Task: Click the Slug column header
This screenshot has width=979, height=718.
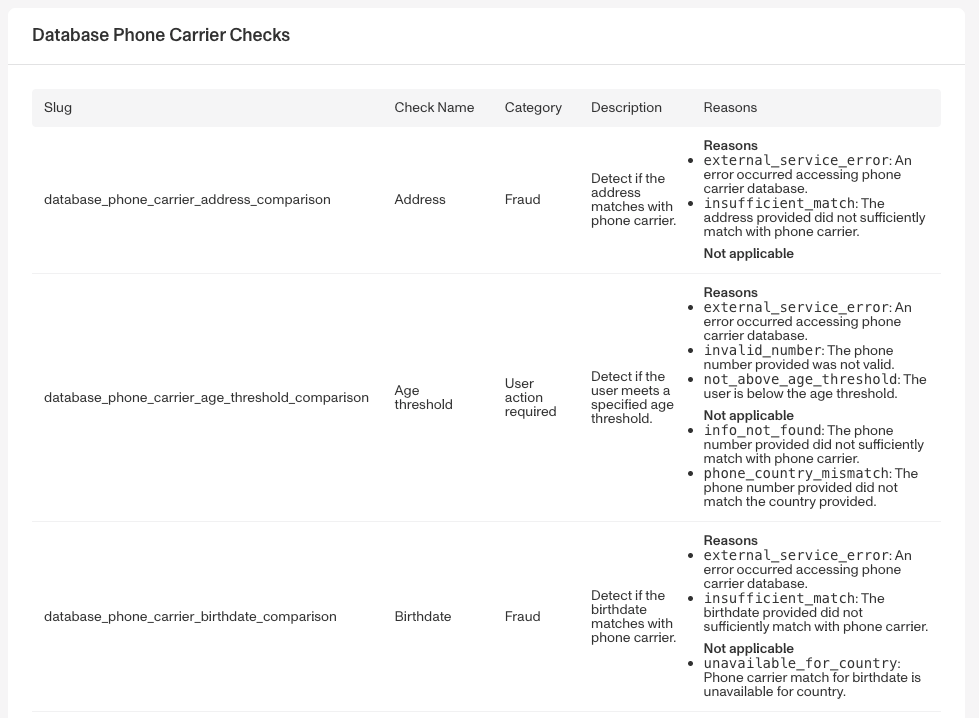Action: pos(58,107)
